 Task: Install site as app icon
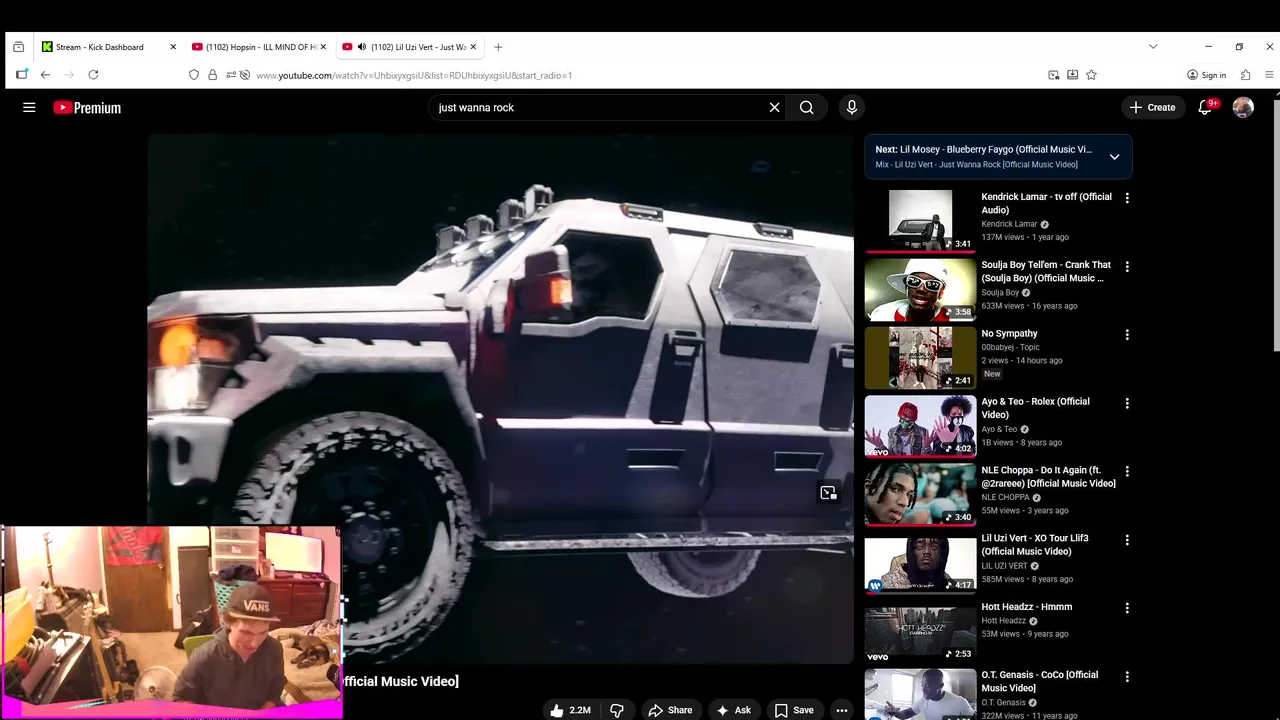point(1072,75)
